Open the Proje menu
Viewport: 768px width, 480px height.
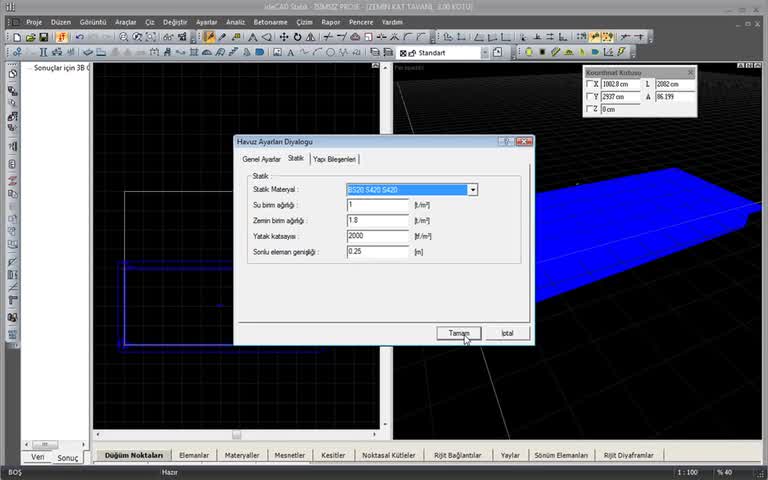tap(34, 22)
